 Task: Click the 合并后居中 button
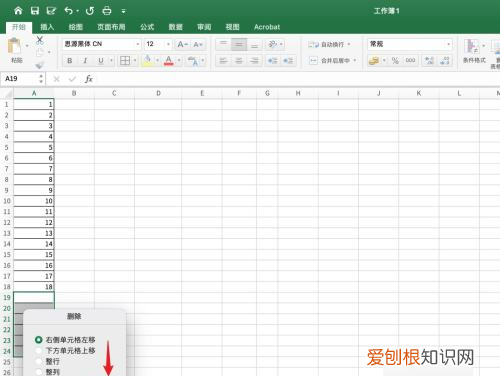329,61
